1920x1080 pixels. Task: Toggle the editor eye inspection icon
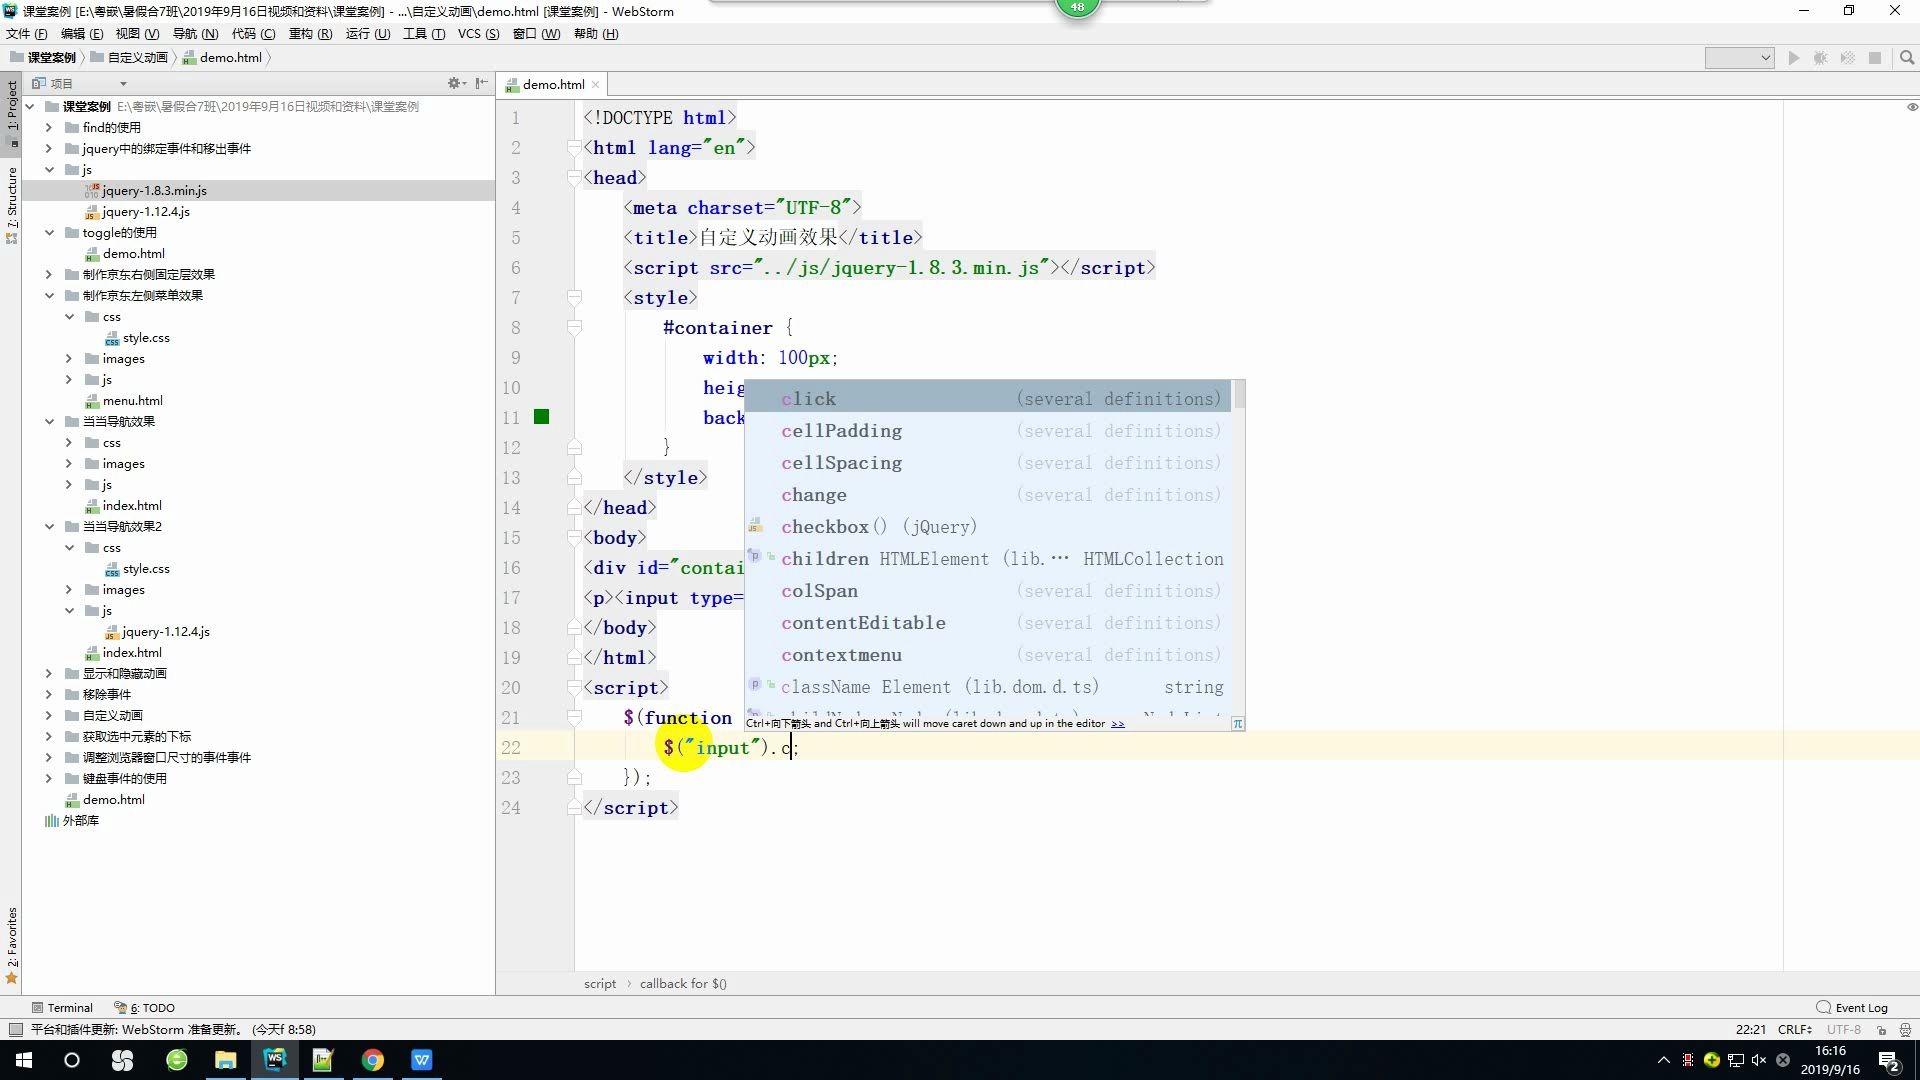click(x=1911, y=107)
